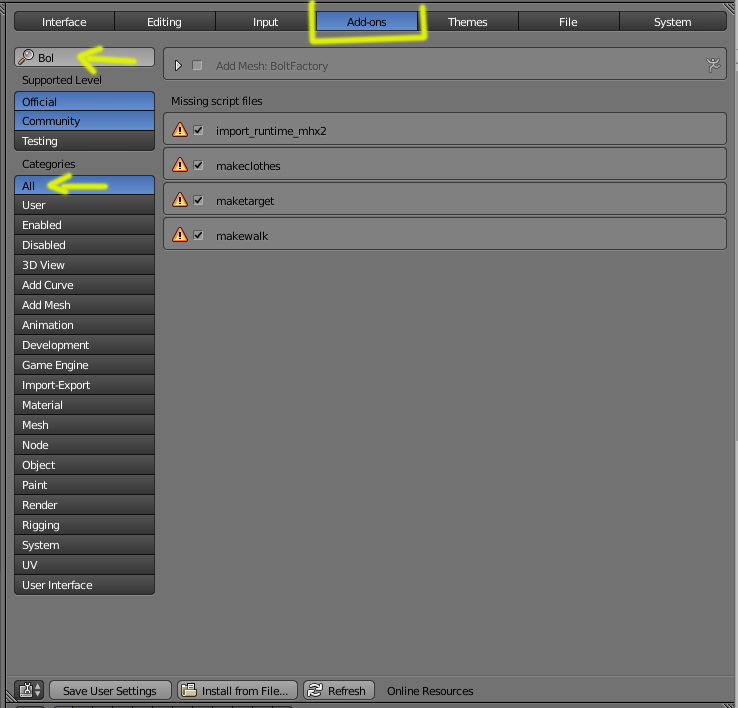Select the Rigging category
738x708 pixels.
[x=85, y=525]
